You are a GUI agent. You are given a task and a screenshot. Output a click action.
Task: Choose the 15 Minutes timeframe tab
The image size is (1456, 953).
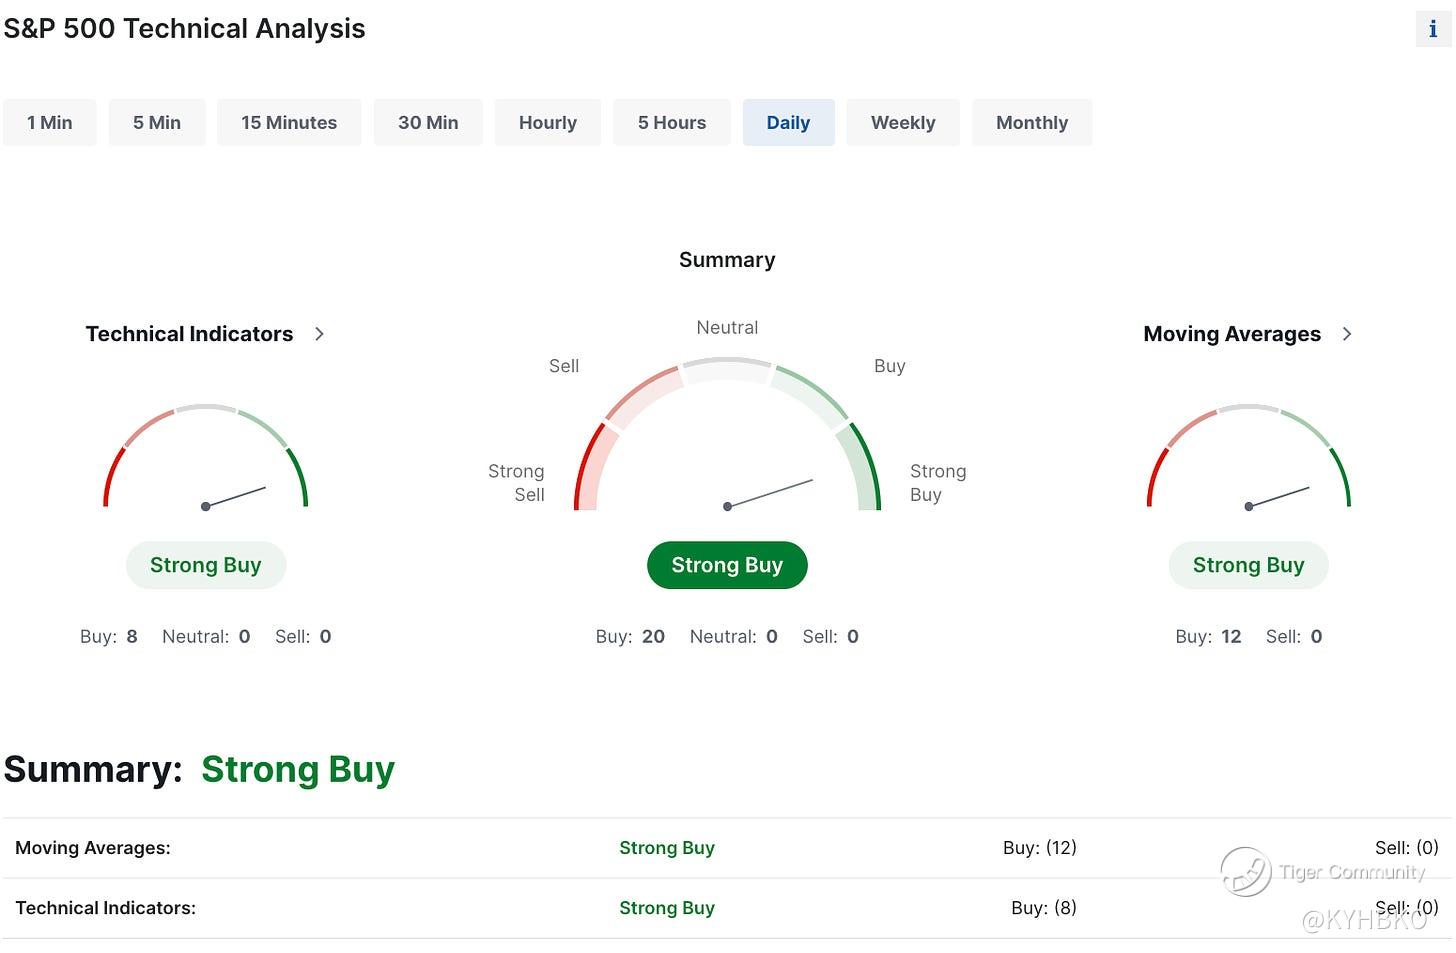click(289, 123)
